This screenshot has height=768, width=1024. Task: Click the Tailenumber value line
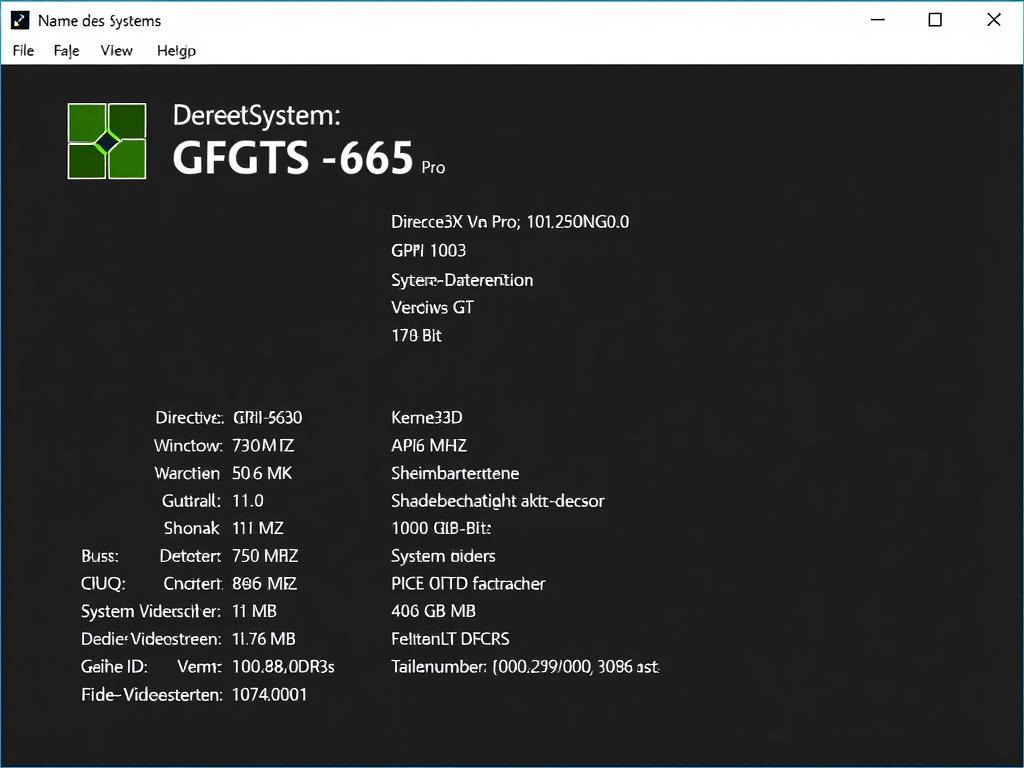[525, 667]
